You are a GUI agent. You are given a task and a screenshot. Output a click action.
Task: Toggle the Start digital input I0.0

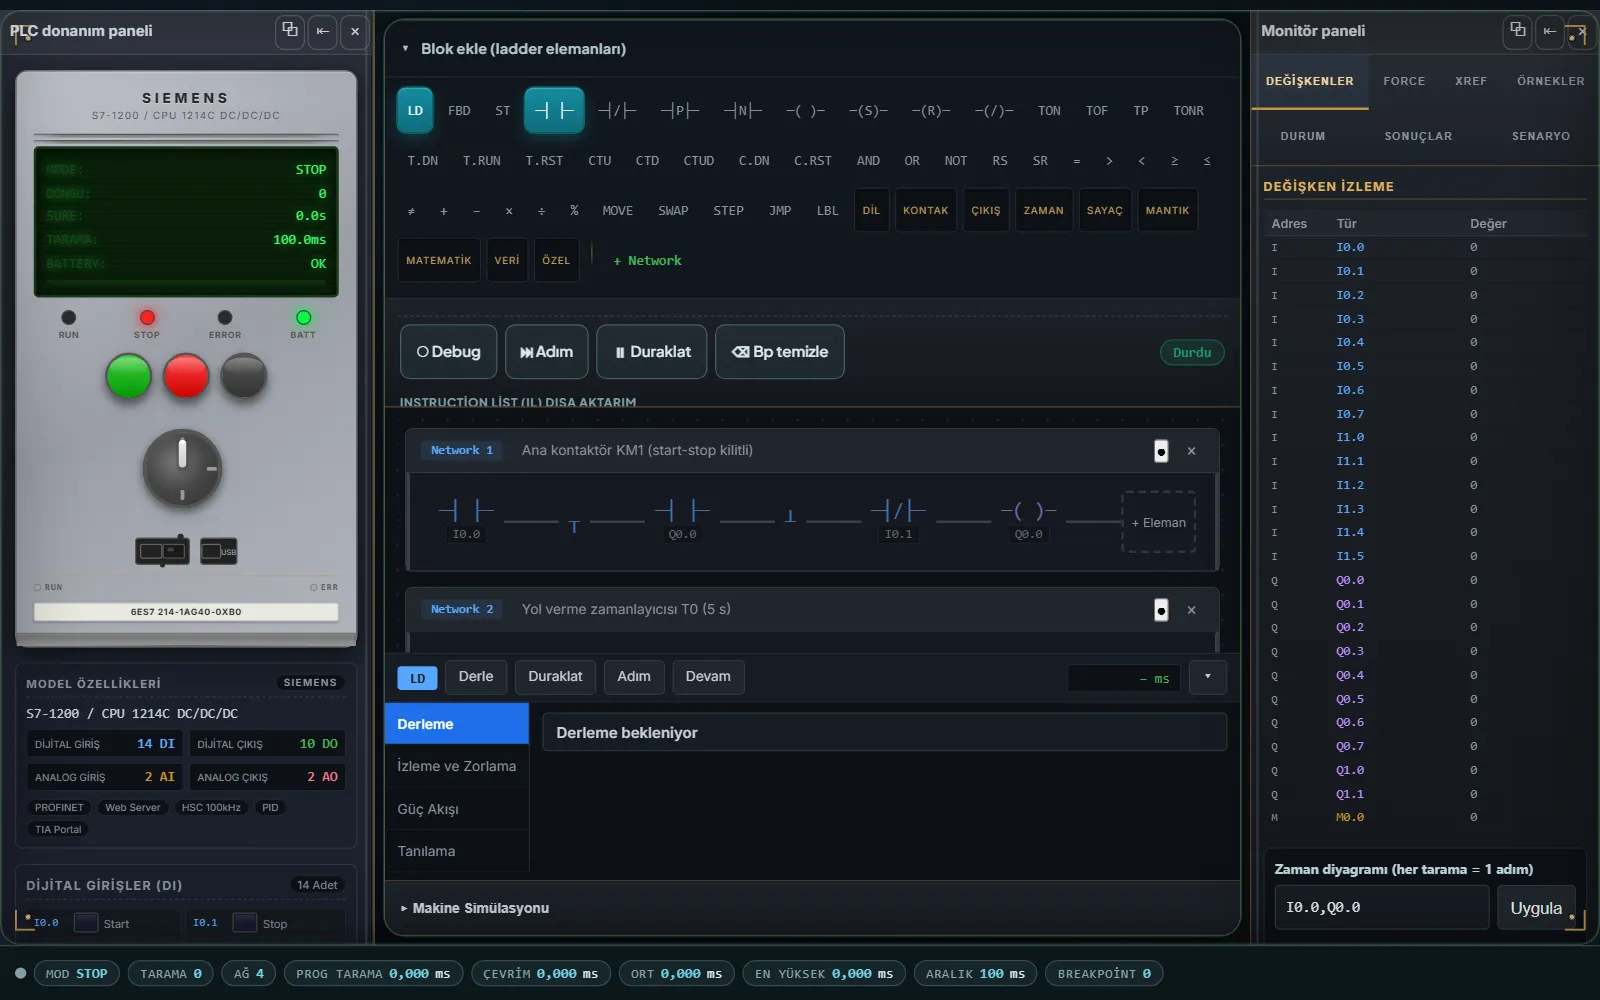pos(86,923)
